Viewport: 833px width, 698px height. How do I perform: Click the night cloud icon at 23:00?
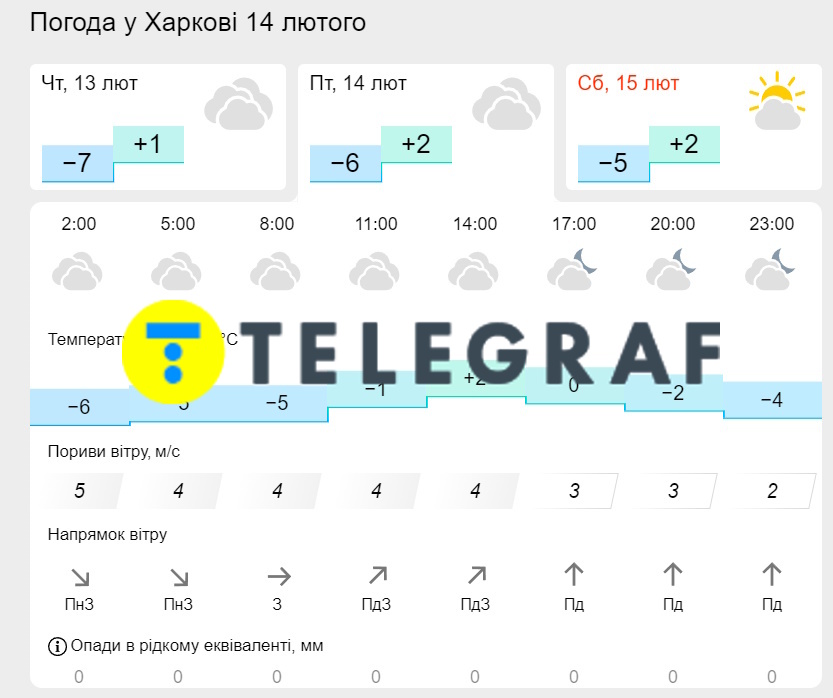click(x=771, y=268)
